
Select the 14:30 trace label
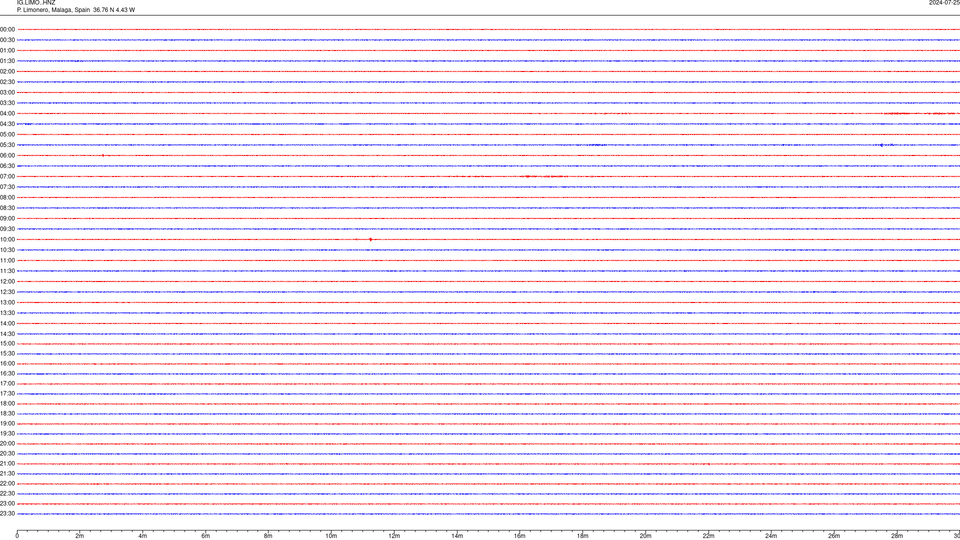tap(7, 334)
